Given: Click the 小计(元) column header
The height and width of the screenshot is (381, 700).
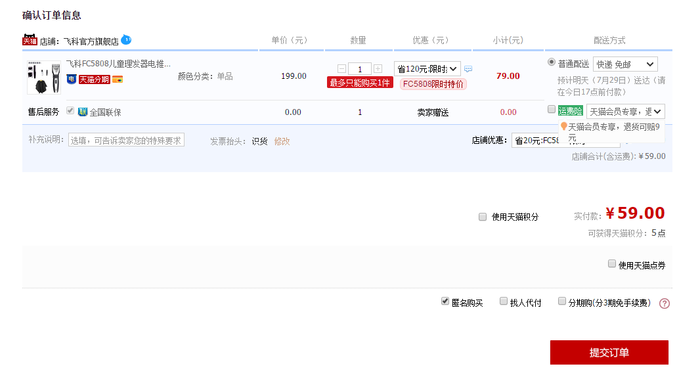Looking at the screenshot, I should tap(508, 40).
